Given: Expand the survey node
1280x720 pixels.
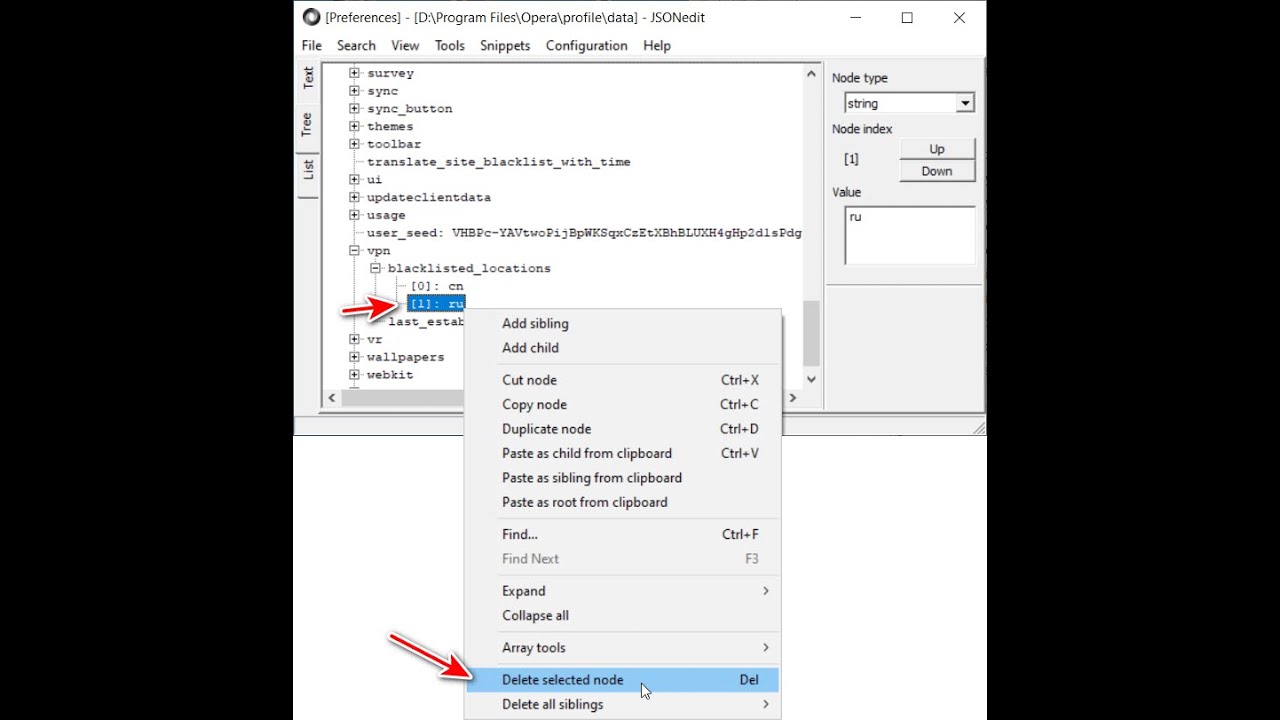Looking at the screenshot, I should (x=354, y=73).
